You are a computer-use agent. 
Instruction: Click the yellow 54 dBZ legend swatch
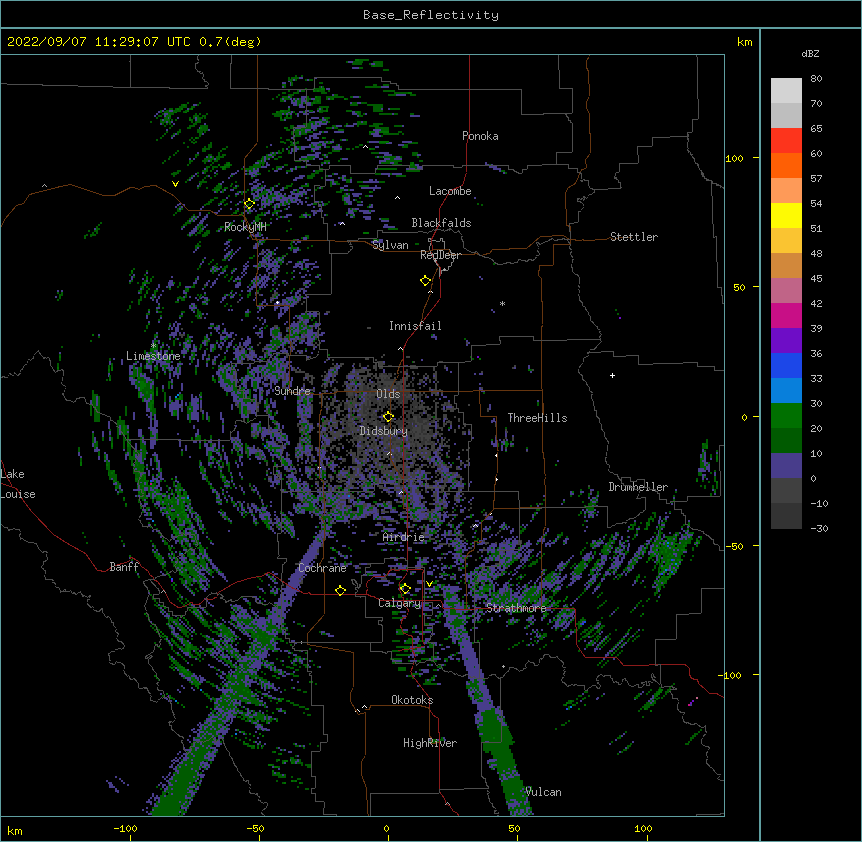tap(786, 215)
